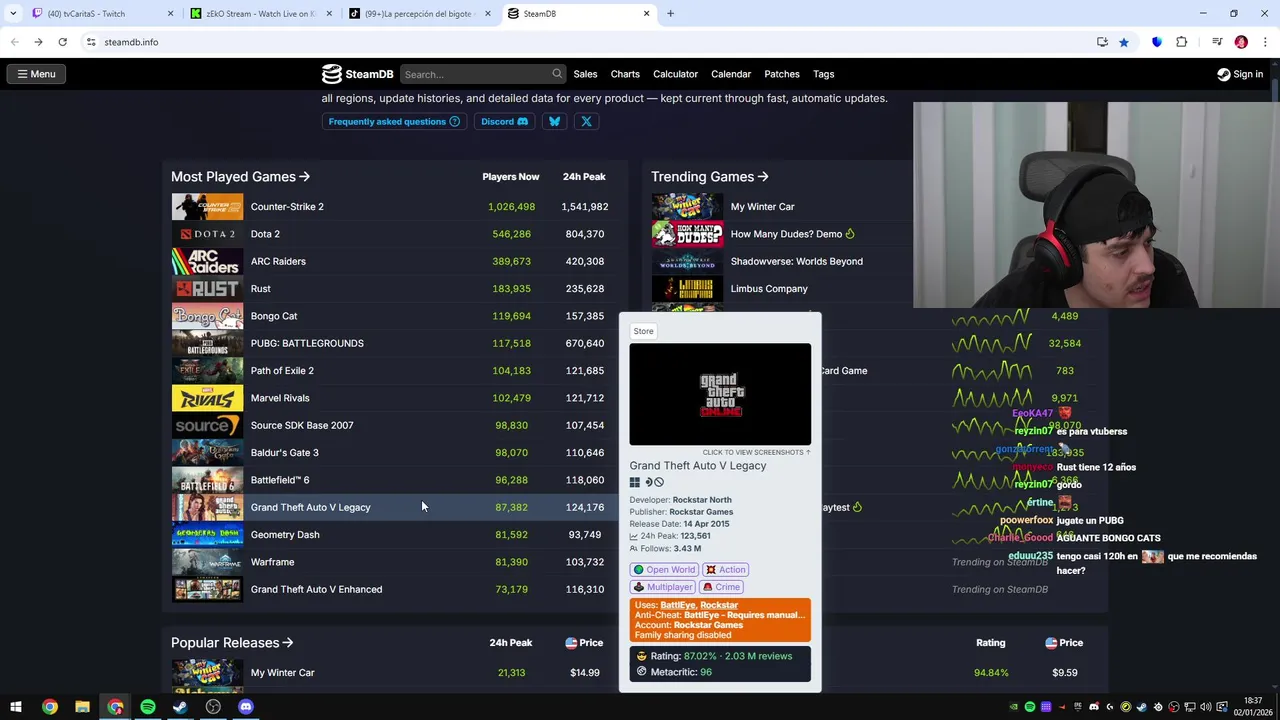The width and height of the screenshot is (1280, 720).
Task: Open the Tags page
Action: [824, 74]
